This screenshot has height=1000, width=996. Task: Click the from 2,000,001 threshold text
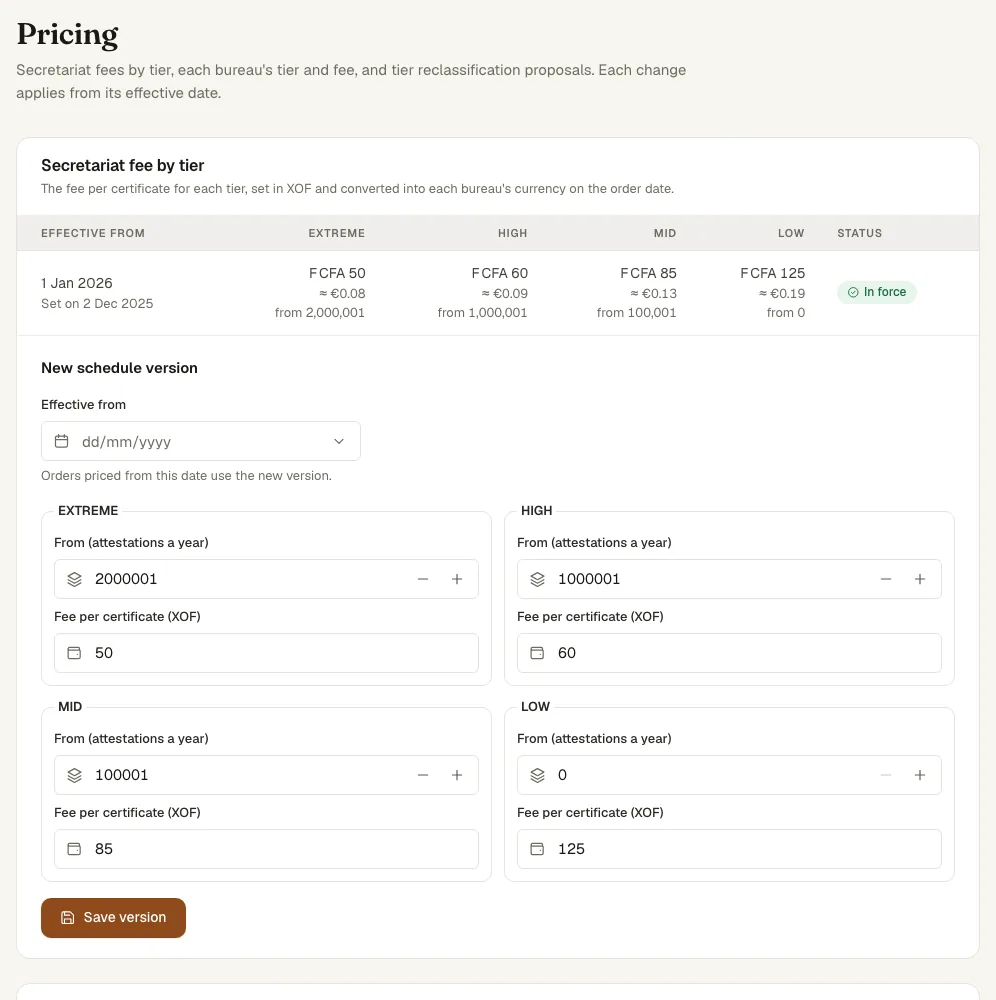point(320,312)
